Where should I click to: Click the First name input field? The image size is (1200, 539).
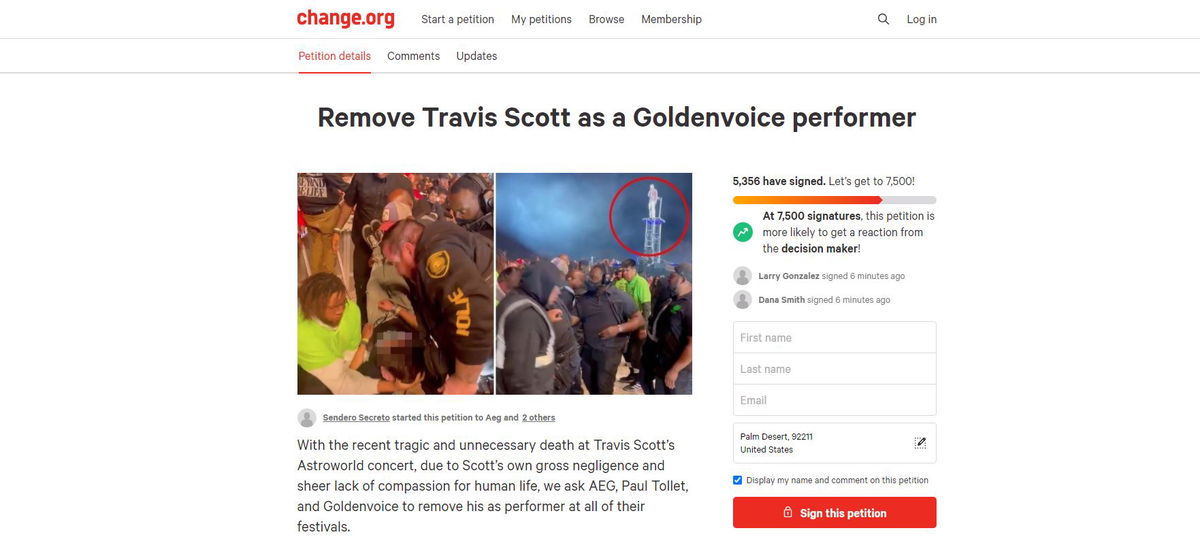click(834, 338)
